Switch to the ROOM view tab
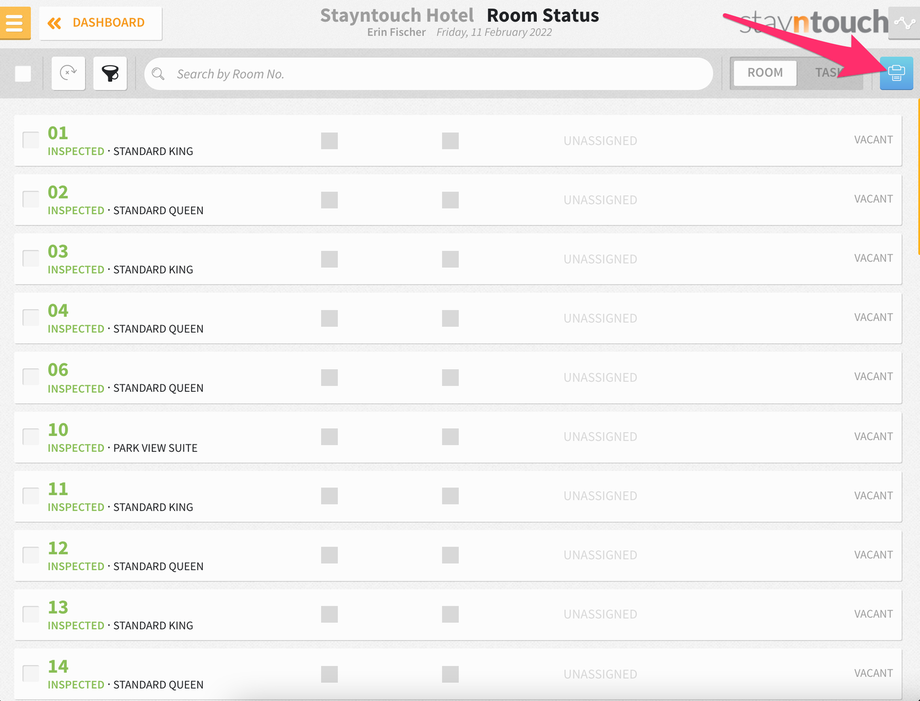Image resolution: width=920 pixels, height=701 pixels. pos(765,73)
